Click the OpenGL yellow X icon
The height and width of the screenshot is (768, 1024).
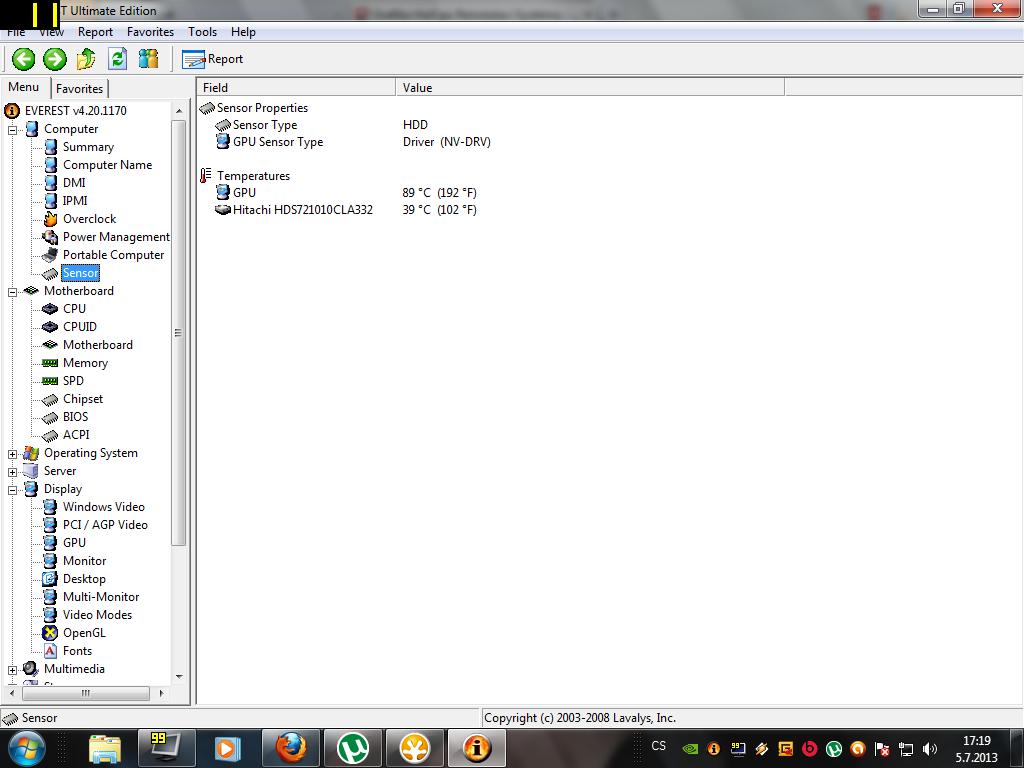click(x=50, y=633)
